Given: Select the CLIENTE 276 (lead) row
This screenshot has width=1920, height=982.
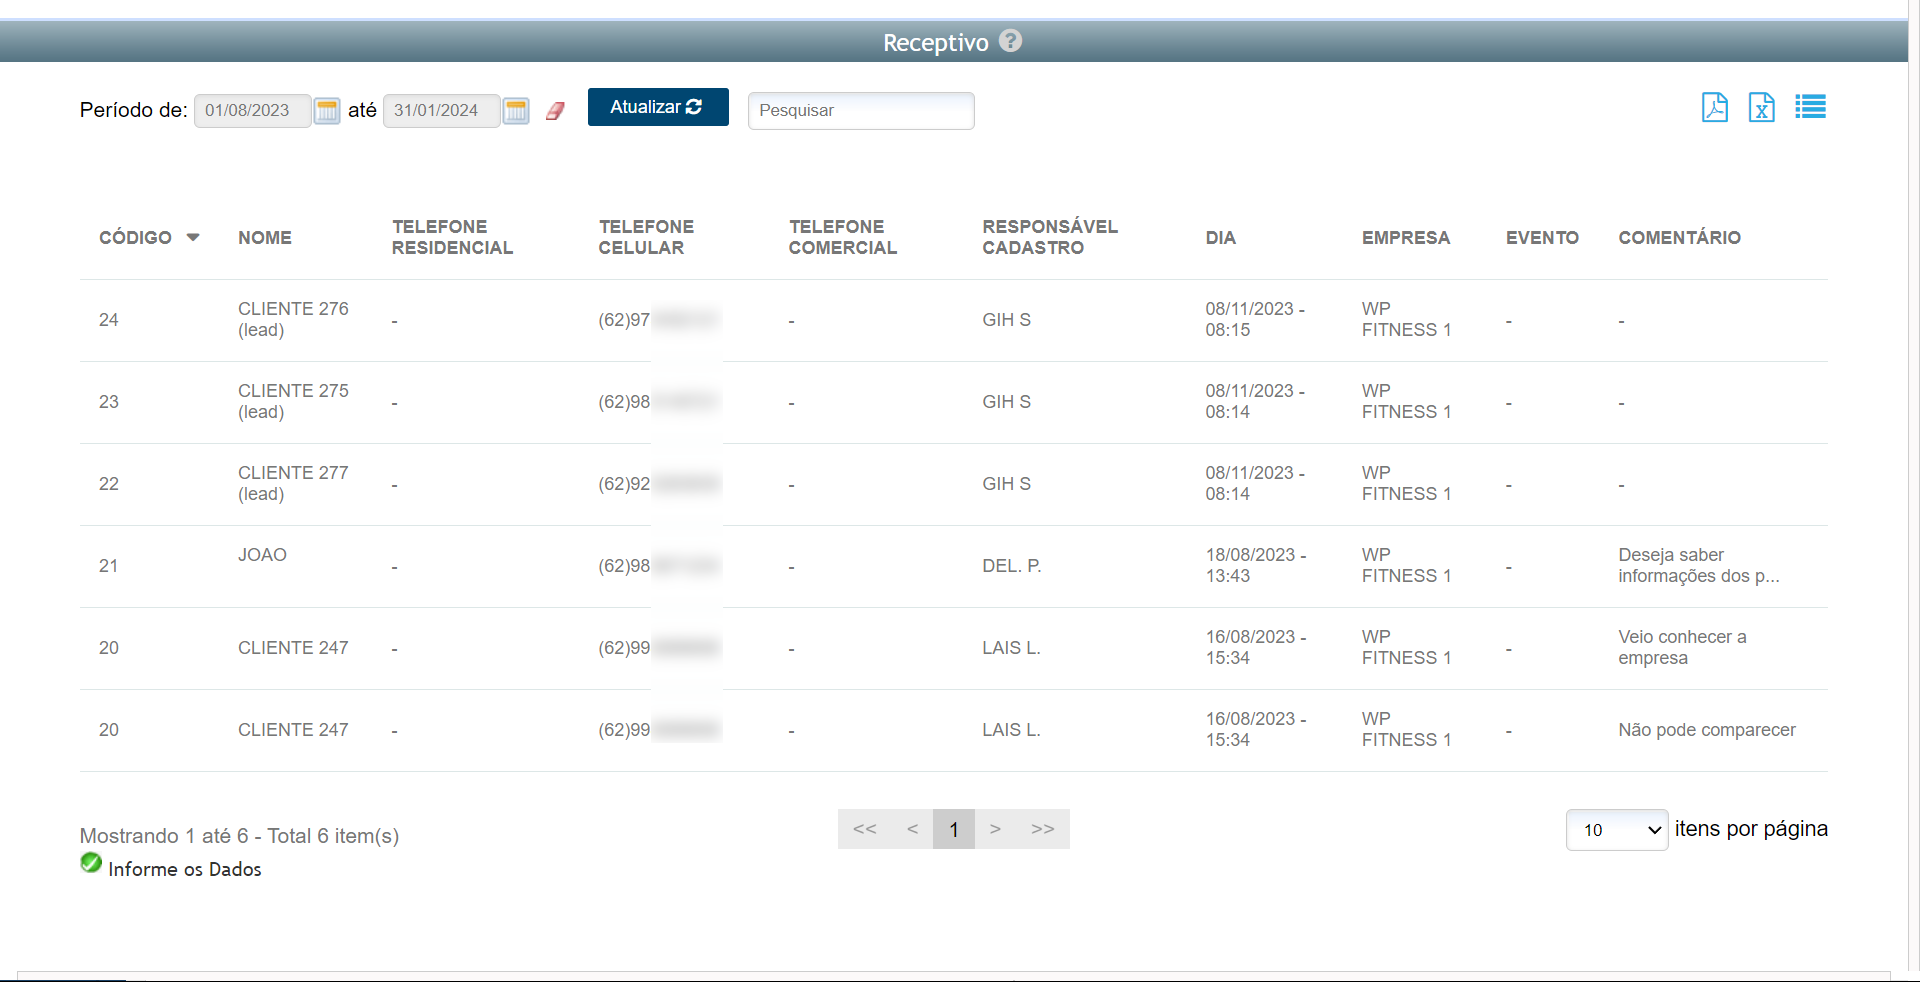Looking at the screenshot, I should 293,320.
